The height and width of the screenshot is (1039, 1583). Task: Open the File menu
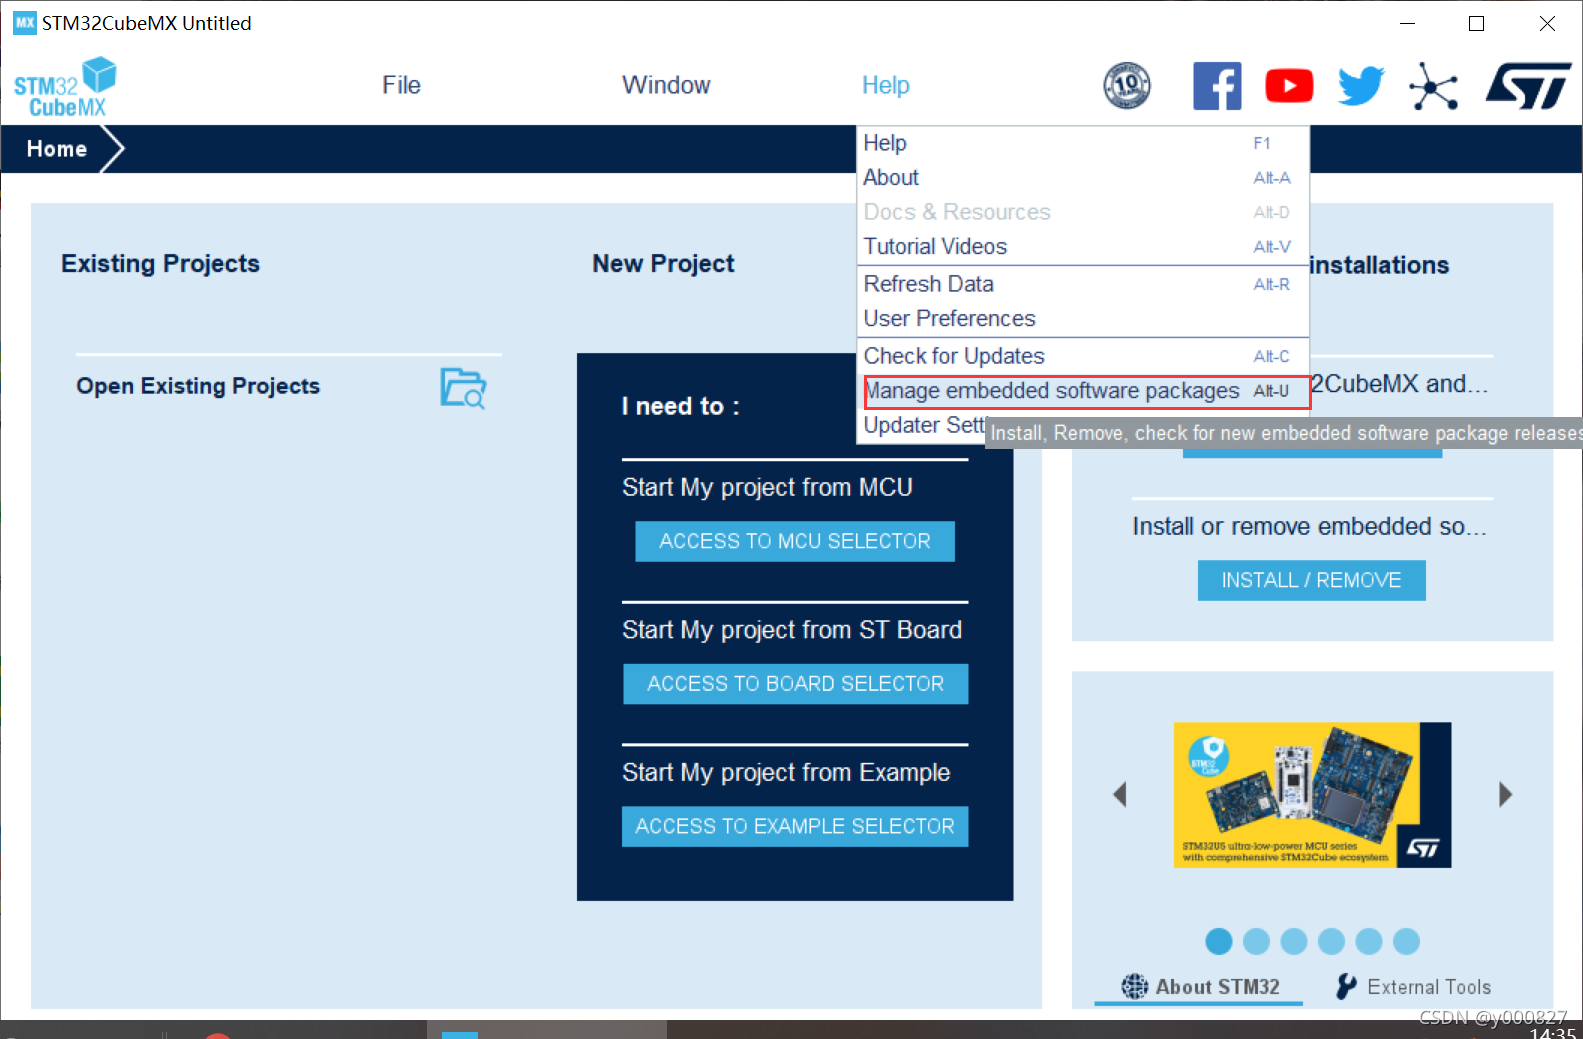coord(401,85)
